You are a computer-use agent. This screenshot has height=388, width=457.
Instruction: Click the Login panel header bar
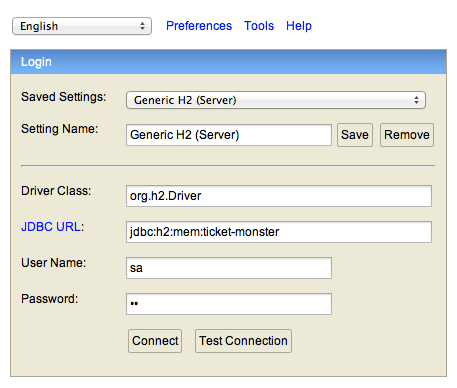tap(228, 62)
